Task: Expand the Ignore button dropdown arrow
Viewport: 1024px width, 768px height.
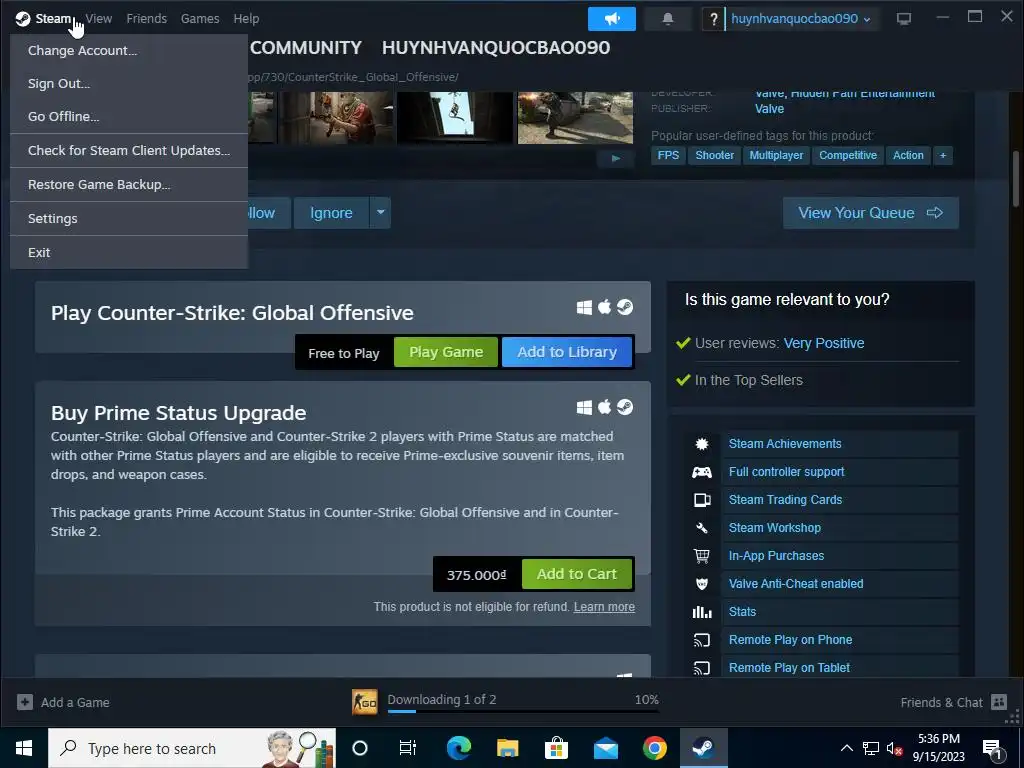Action: [380, 213]
